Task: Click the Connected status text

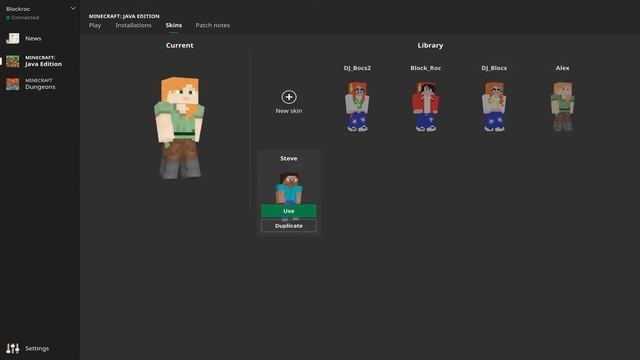Action: click(25, 18)
